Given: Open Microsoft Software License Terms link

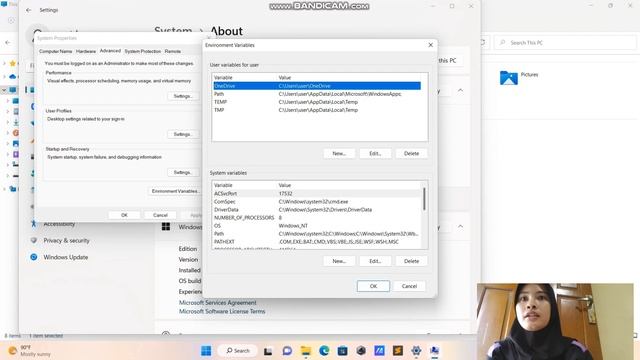Looking at the screenshot, I should tap(222, 311).
